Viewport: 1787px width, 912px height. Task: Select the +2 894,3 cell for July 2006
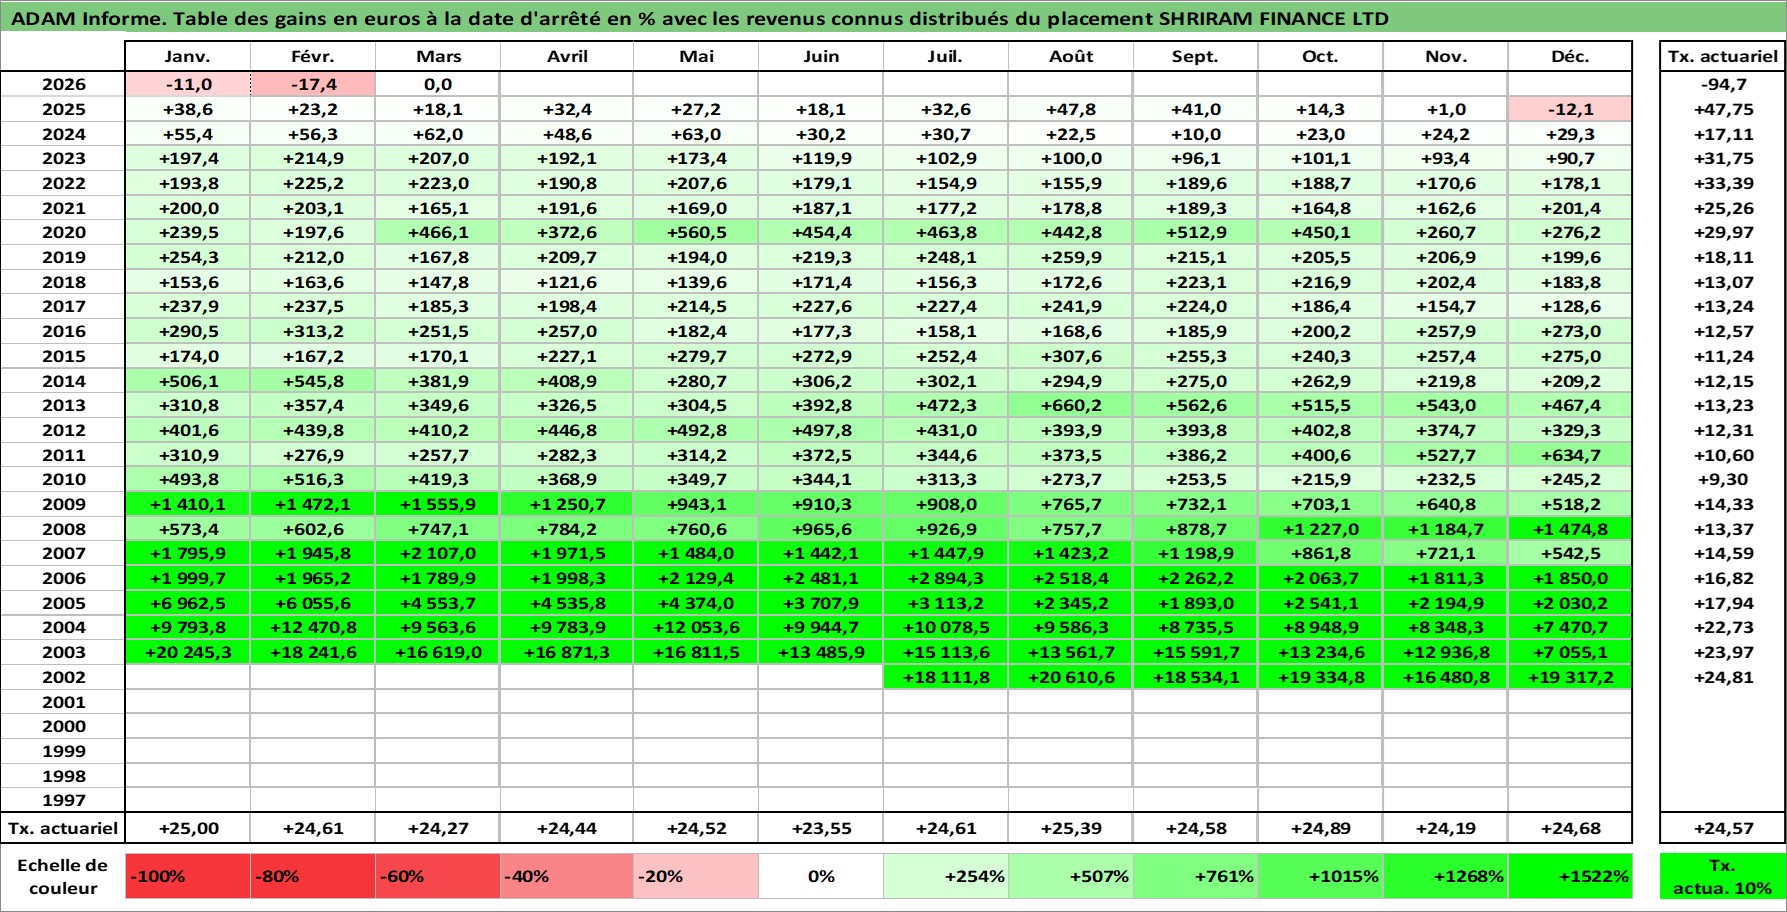coord(946,578)
